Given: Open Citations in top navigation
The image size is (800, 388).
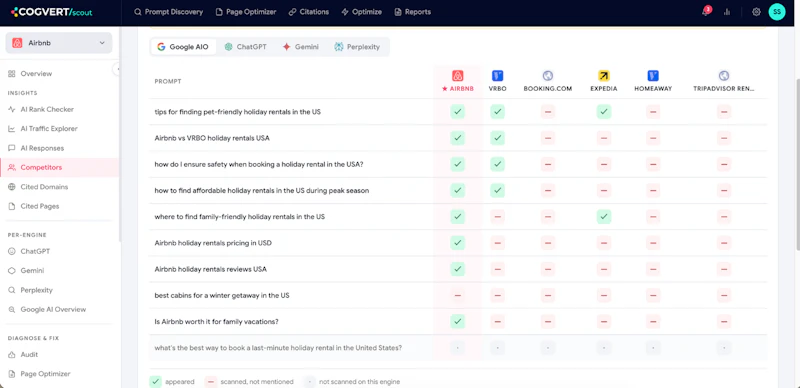Looking at the screenshot, I should [x=309, y=12].
